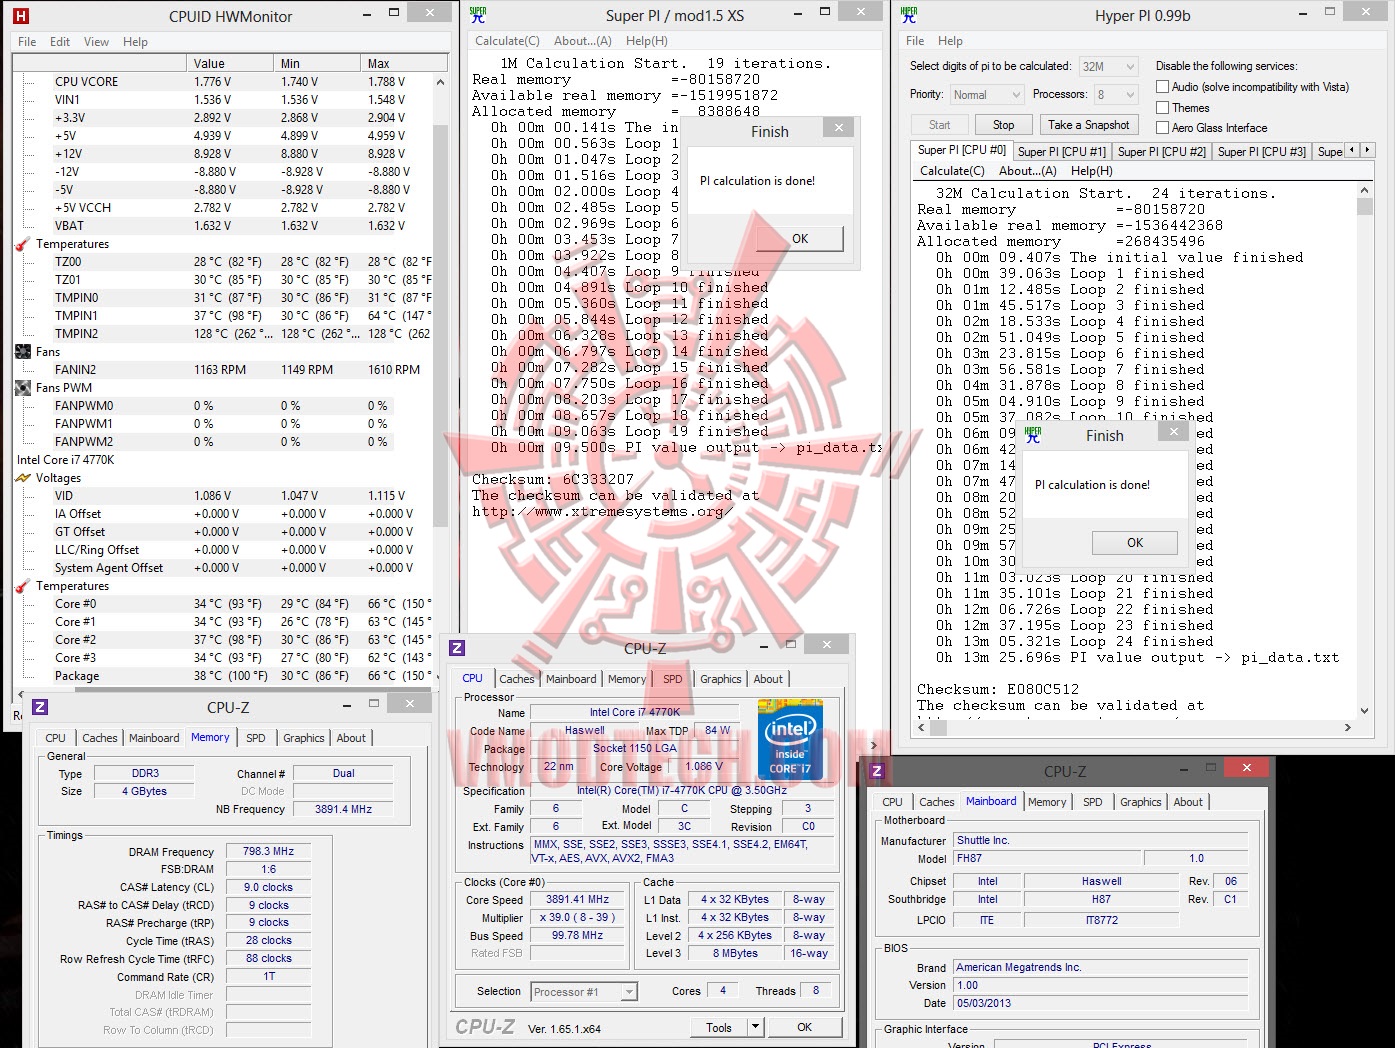Image resolution: width=1395 pixels, height=1048 pixels.
Task: Click the Value column header in HWMonitor
Action: tap(230, 63)
